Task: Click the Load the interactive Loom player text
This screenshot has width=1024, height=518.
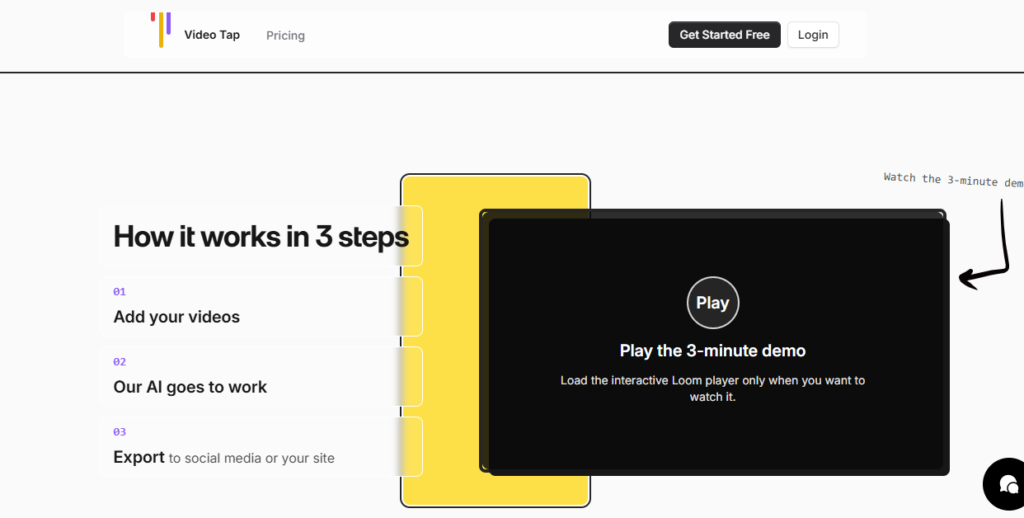Action: (712, 388)
